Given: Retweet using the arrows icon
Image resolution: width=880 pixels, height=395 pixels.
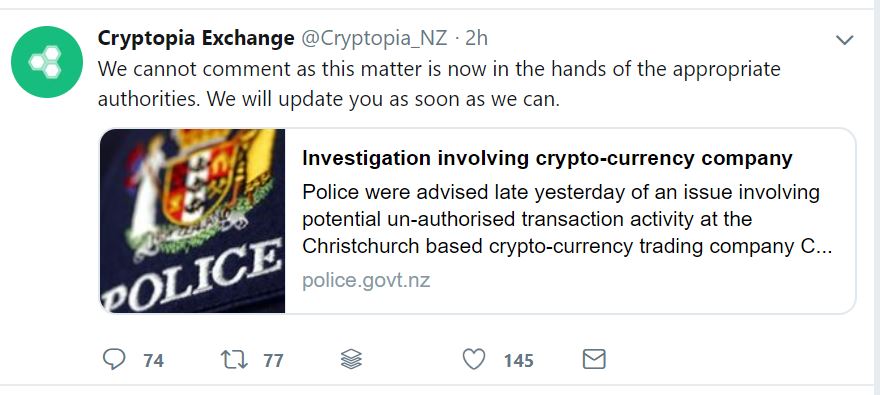Looking at the screenshot, I should (234, 359).
